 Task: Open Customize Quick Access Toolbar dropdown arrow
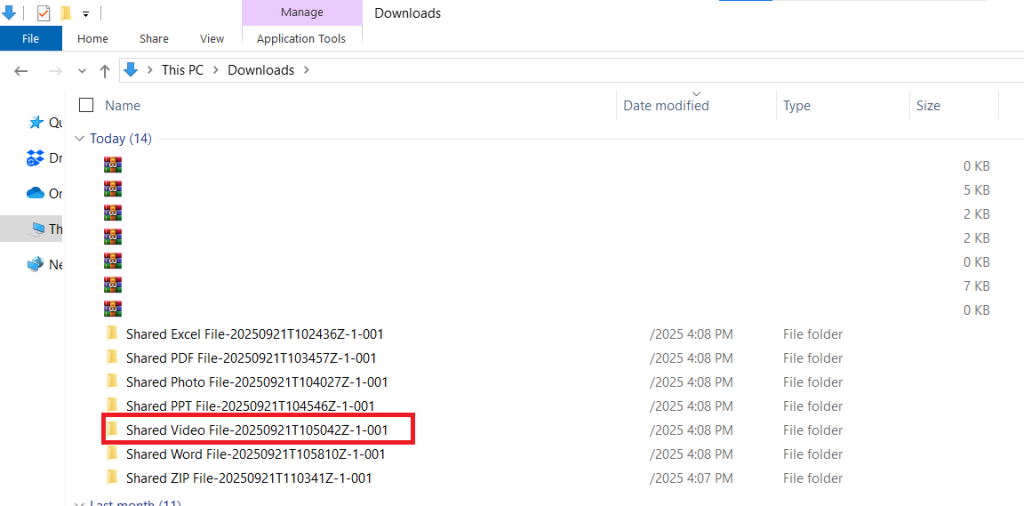86,14
